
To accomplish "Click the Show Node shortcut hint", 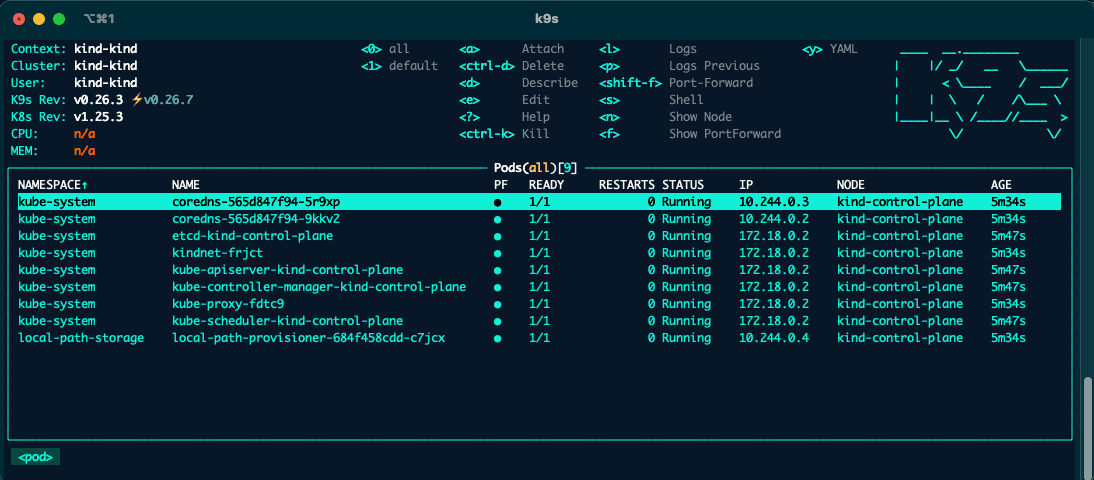I will click(x=665, y=117).
